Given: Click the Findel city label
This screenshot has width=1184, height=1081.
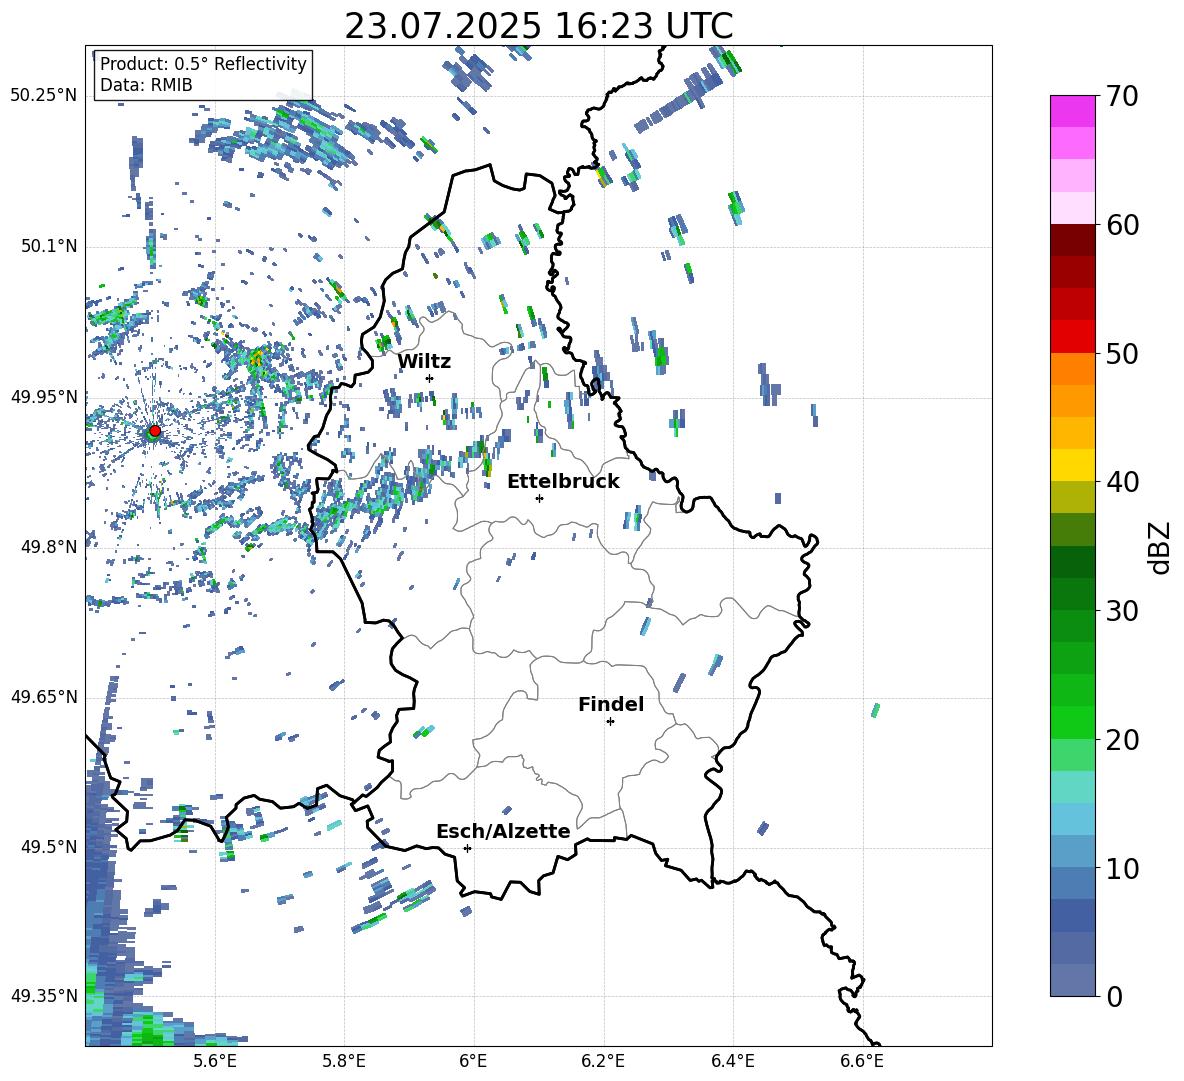Looking at the screenshot, I should (x=611, y=704).
